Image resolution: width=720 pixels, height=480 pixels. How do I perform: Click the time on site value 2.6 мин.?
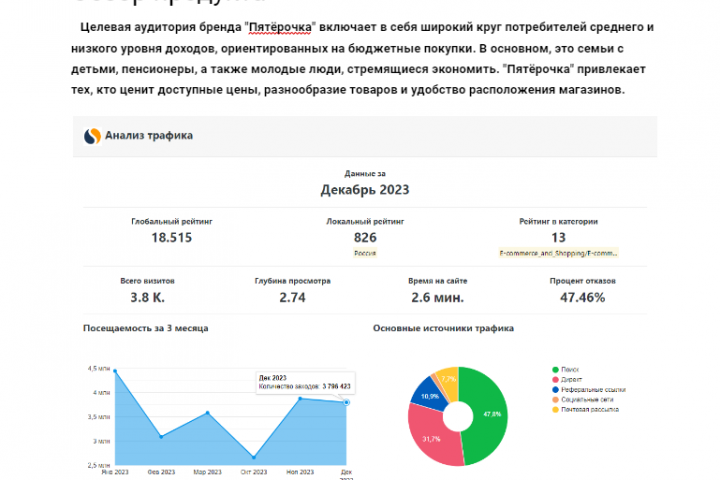coord(438,298)
